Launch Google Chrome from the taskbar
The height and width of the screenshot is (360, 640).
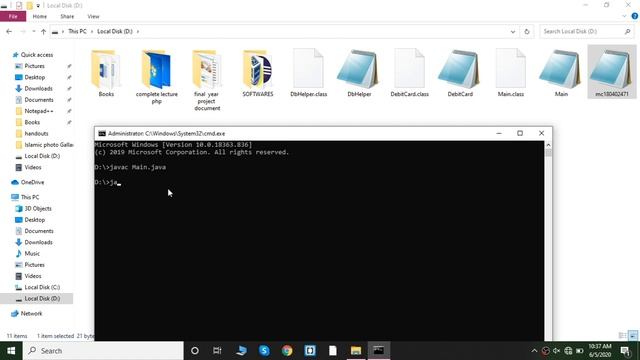pos(287,351)
